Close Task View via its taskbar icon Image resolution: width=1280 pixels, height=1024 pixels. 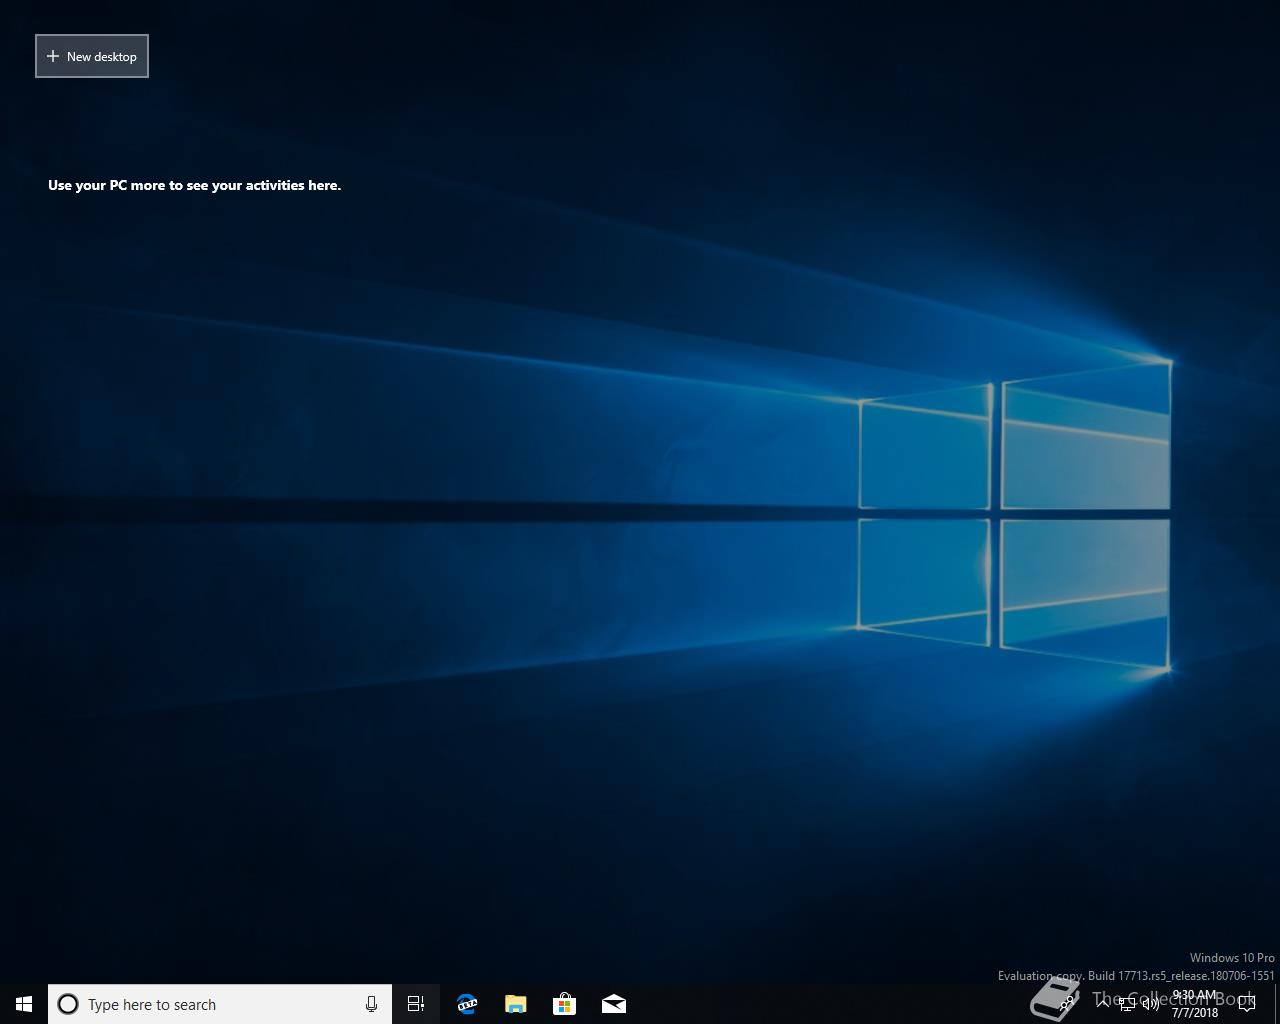click(416, 1004)
